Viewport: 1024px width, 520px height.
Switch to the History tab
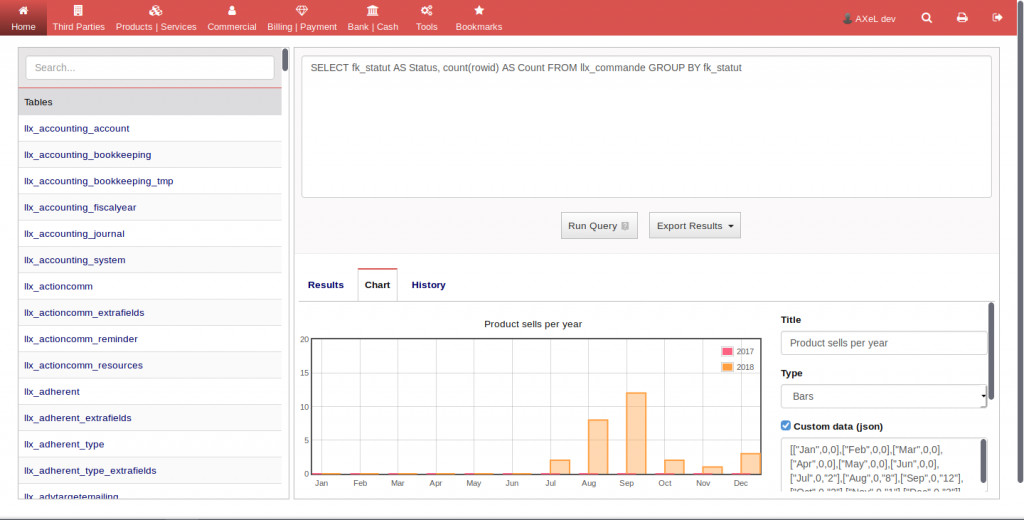[428, 285]
